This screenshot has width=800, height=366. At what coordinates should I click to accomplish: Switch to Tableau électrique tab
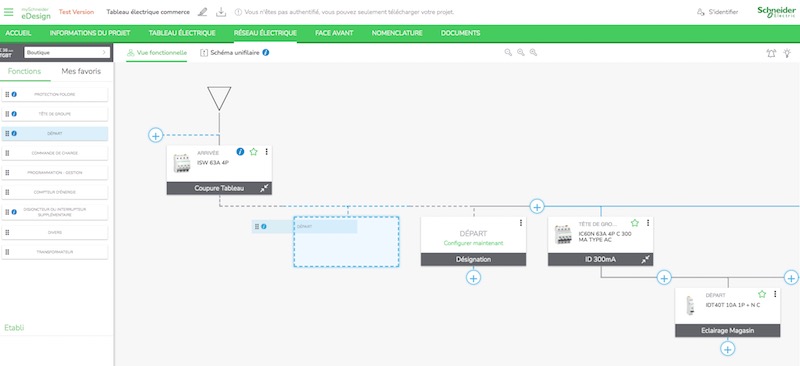point(182,33)
